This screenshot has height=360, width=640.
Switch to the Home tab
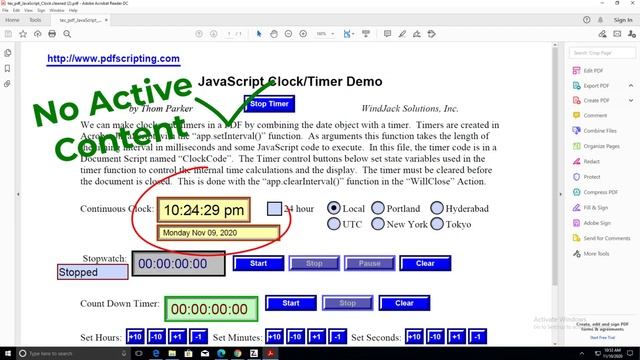(12, 20)
